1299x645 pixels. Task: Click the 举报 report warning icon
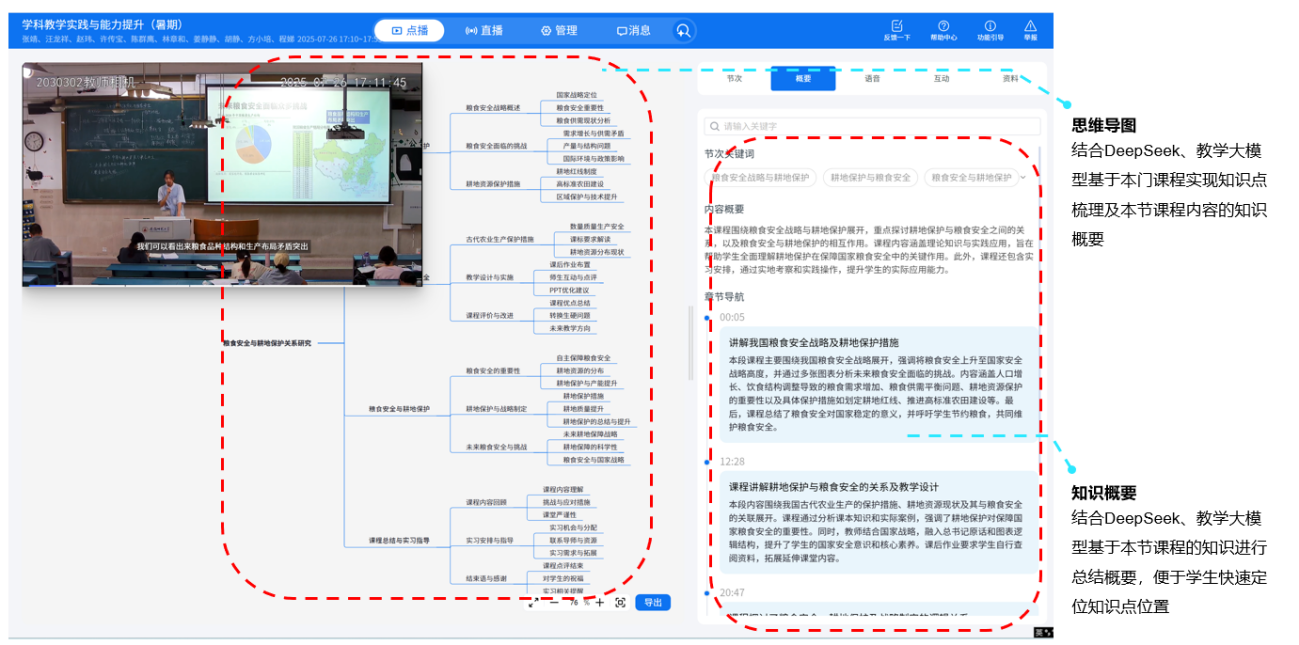click(1030, 29)
